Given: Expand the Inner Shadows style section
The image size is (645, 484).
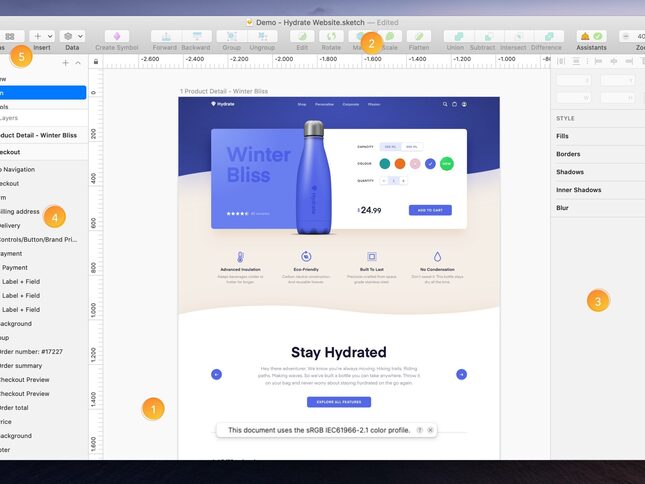Looking at the screenshot, I should pos(598,190).
